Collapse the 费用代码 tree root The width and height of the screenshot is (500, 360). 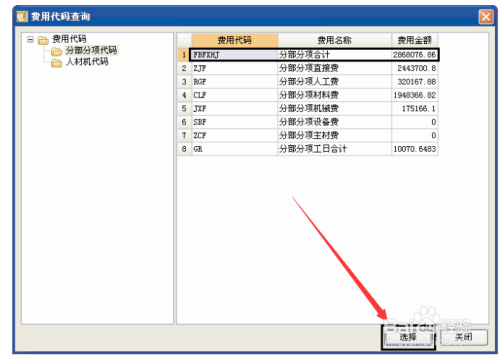(30, 39)
